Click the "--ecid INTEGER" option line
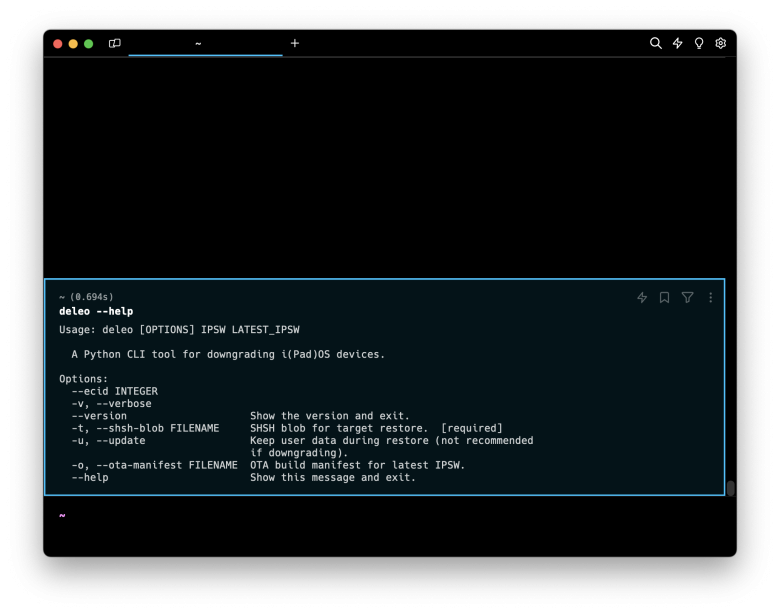780x614 pixels. [114, 391]
